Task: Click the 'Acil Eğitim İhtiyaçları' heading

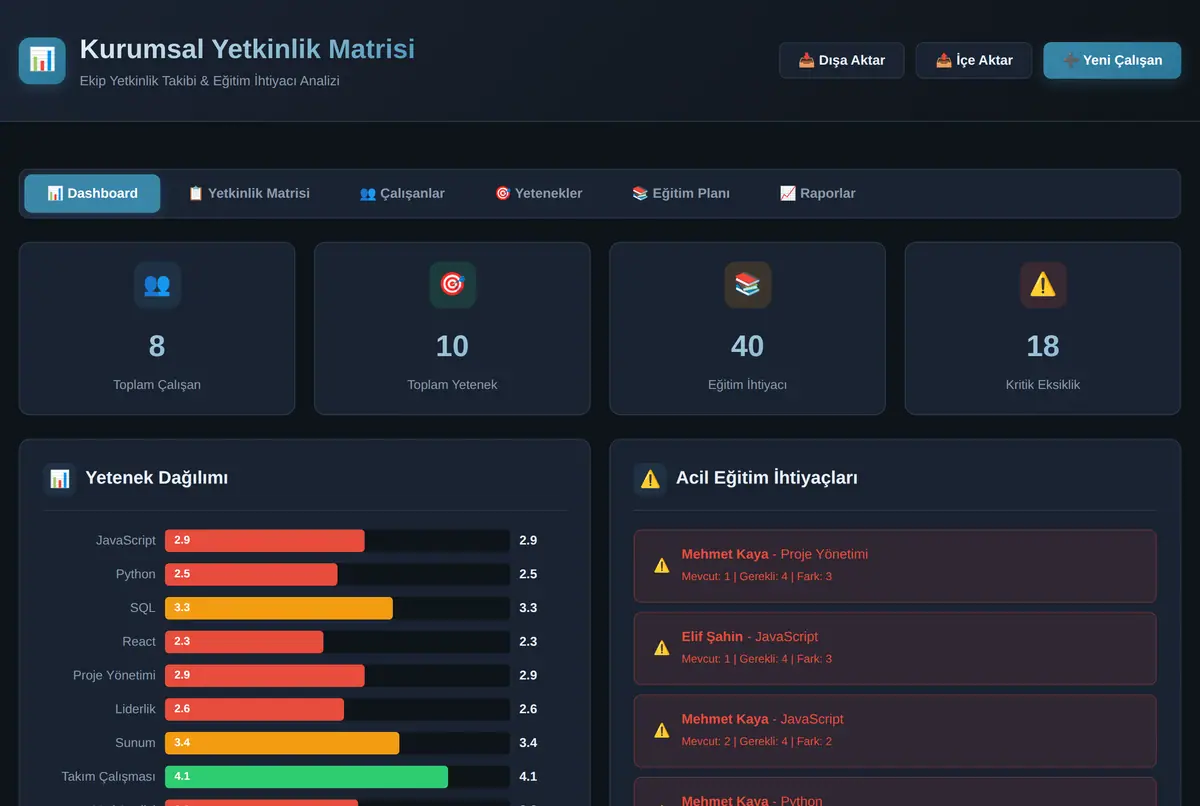Action: click(x=767, y=478)
